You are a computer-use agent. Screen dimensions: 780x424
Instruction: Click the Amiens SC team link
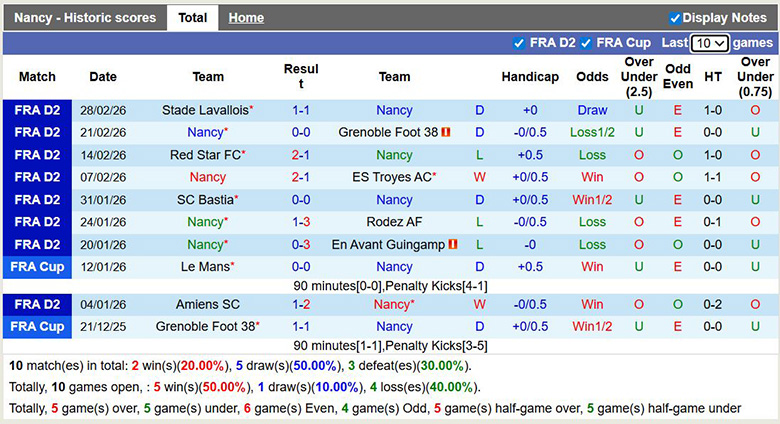[208, 304]
